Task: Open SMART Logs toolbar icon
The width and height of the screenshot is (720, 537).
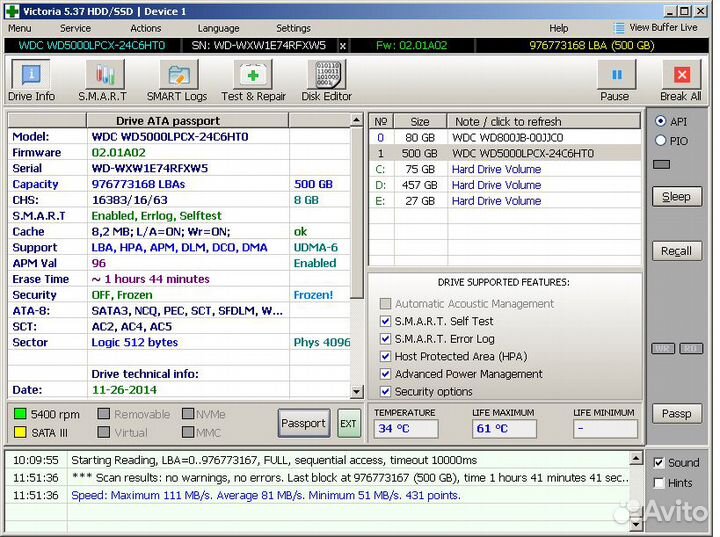Action: (179, 74)
